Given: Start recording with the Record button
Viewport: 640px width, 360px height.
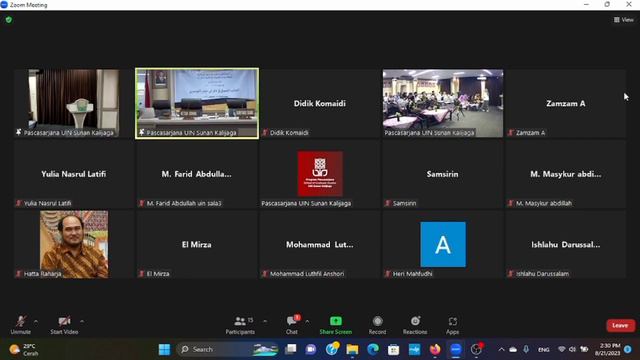Looking at the screenshot, I should coord(378,325).
